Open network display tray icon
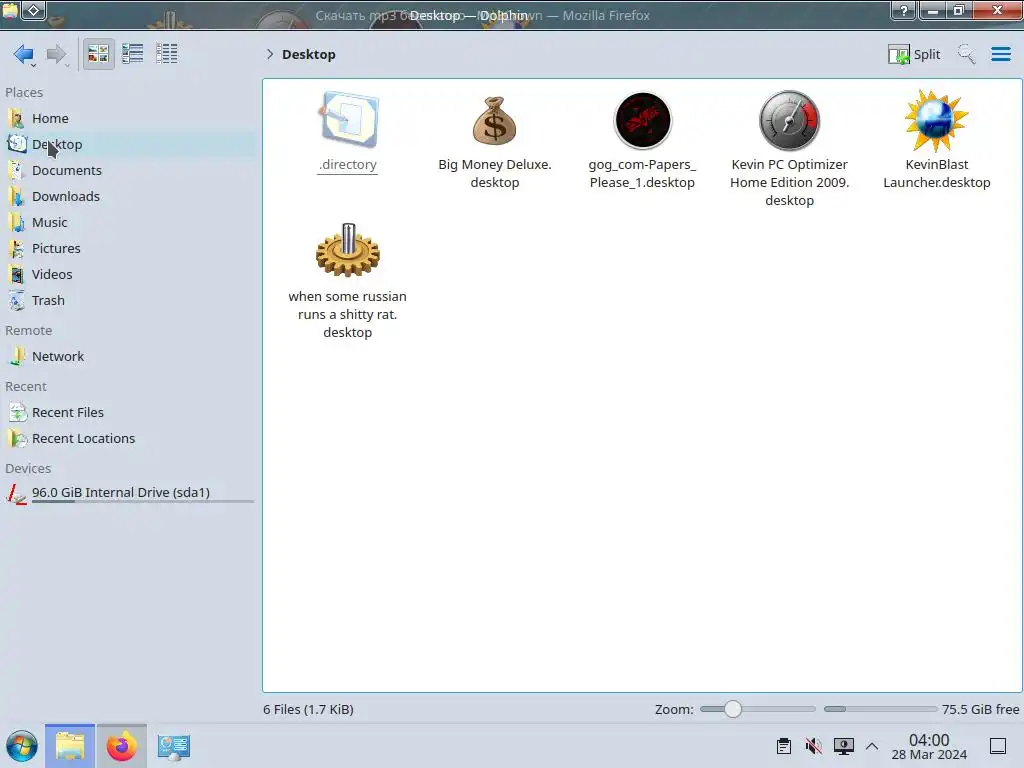Image resolution: width=1024 pixels, height=768 pixels. click(844, 746)
